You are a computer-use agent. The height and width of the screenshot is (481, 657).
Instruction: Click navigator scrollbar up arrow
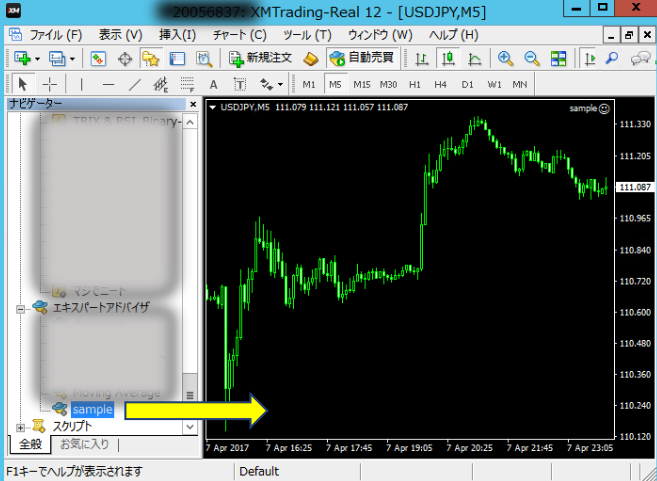pyautogui.click(x=190, y=122)
